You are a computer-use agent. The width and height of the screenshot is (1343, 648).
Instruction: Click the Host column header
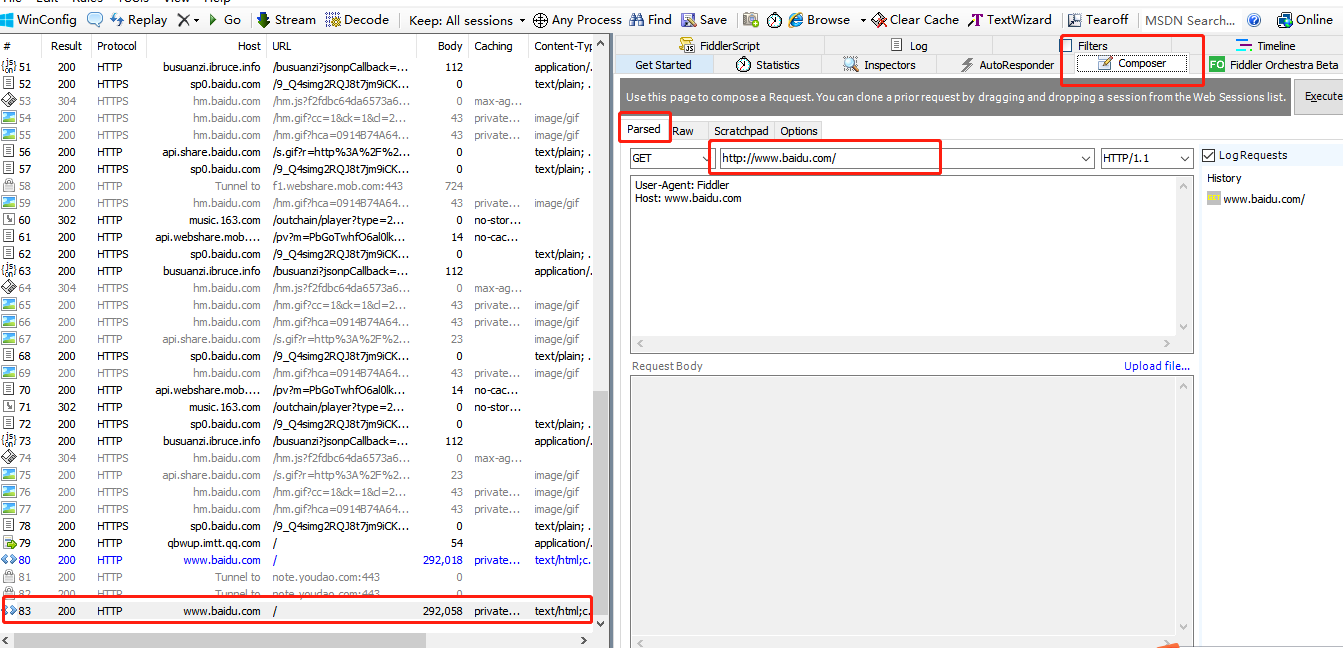207,46
